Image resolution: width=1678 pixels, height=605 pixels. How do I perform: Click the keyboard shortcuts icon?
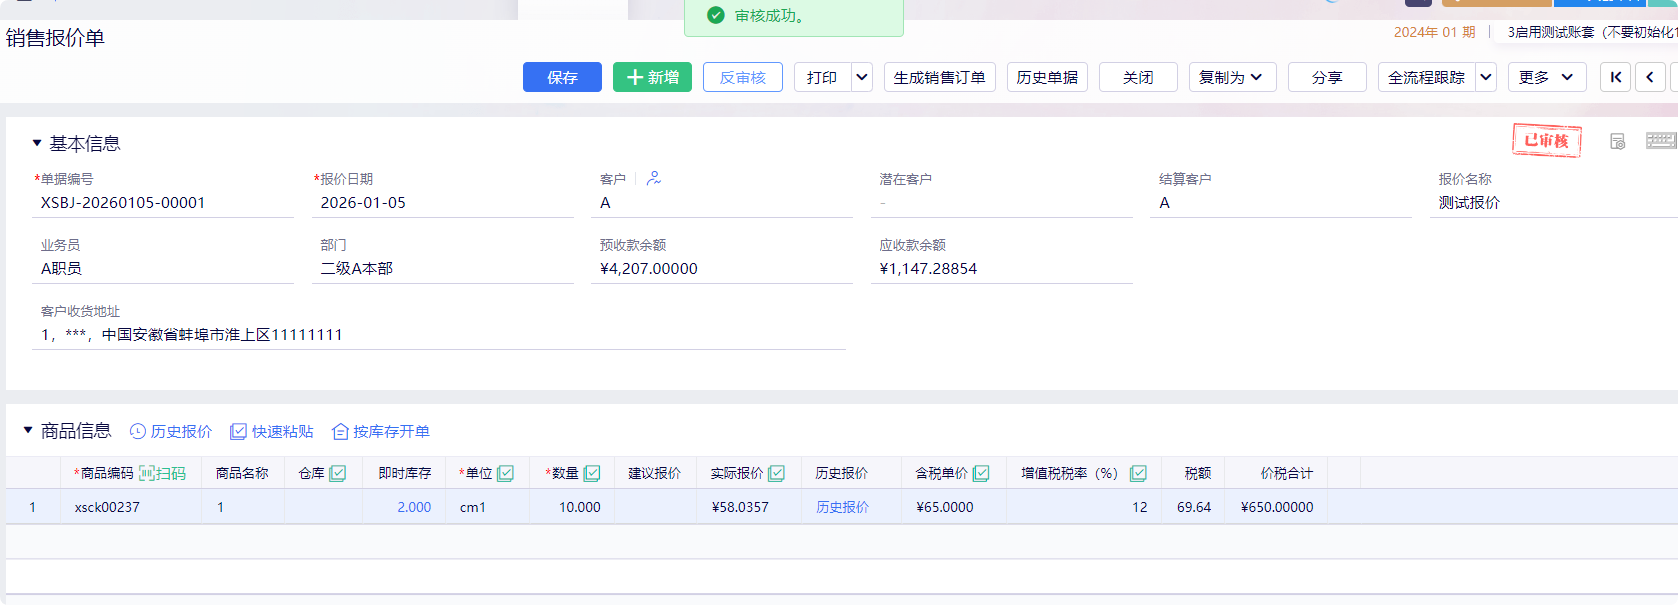1661,141
